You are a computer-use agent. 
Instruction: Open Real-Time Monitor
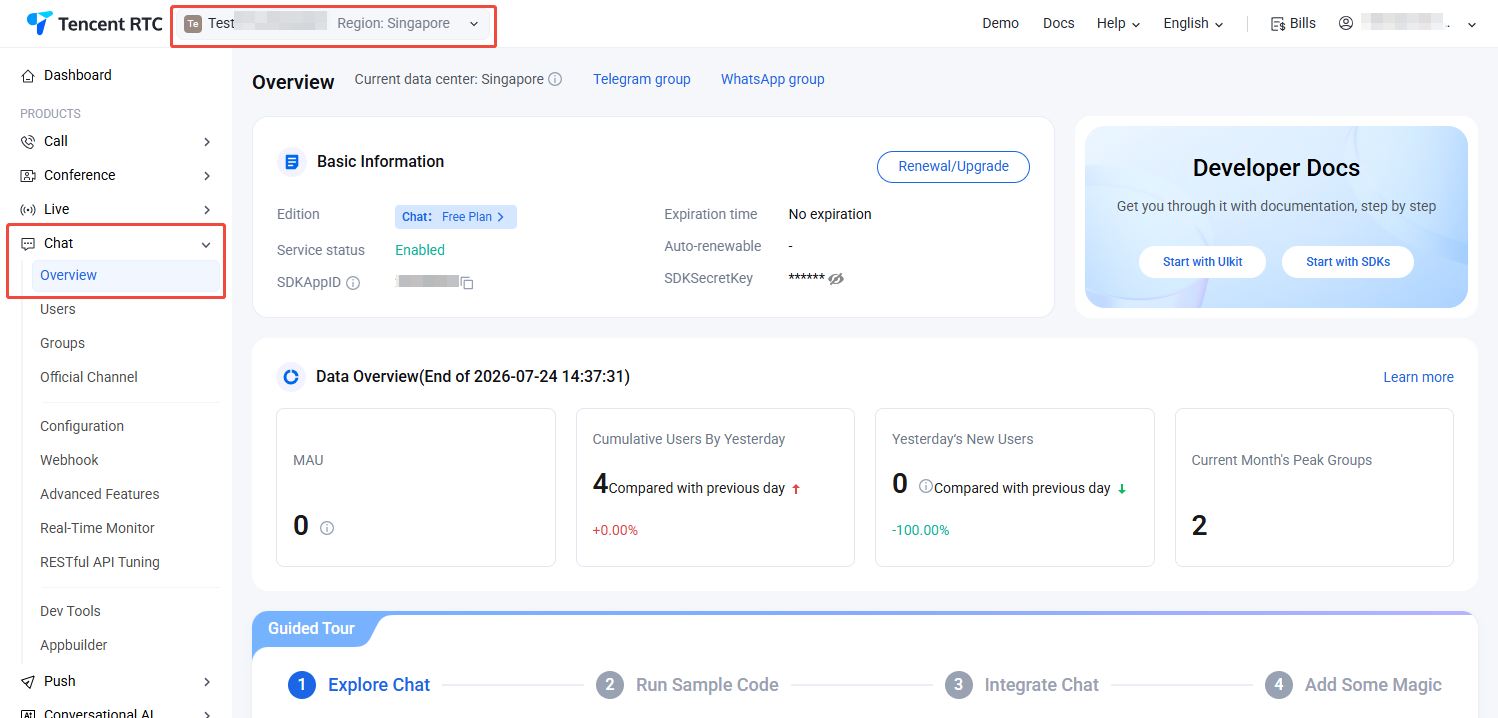[97, 528]
